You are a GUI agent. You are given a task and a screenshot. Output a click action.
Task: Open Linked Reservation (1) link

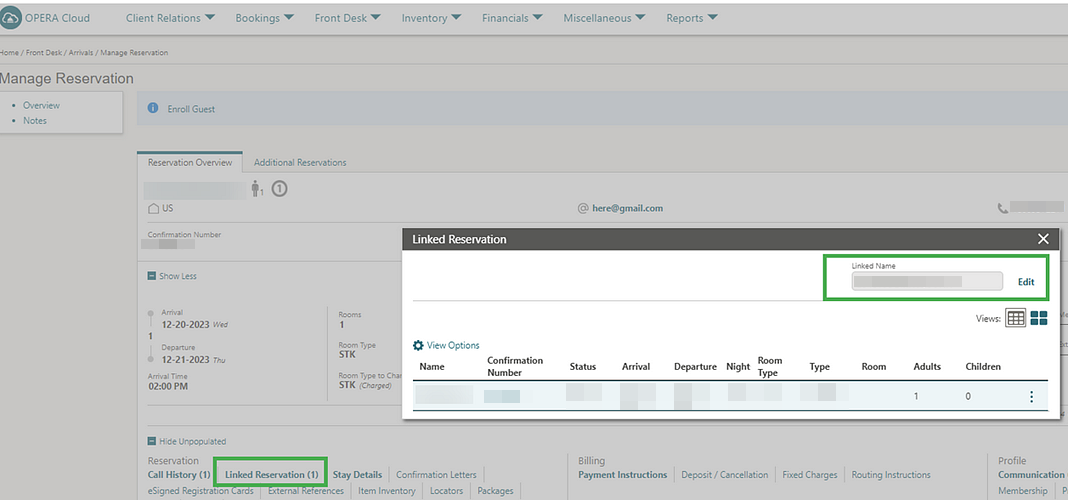click(x=272, y=475)
